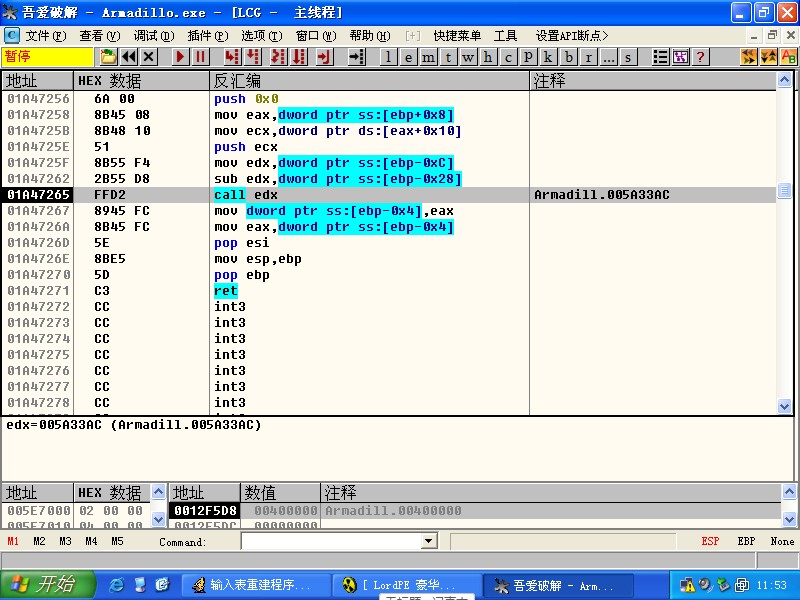Click the 反汇编 column header

point(369,81)
